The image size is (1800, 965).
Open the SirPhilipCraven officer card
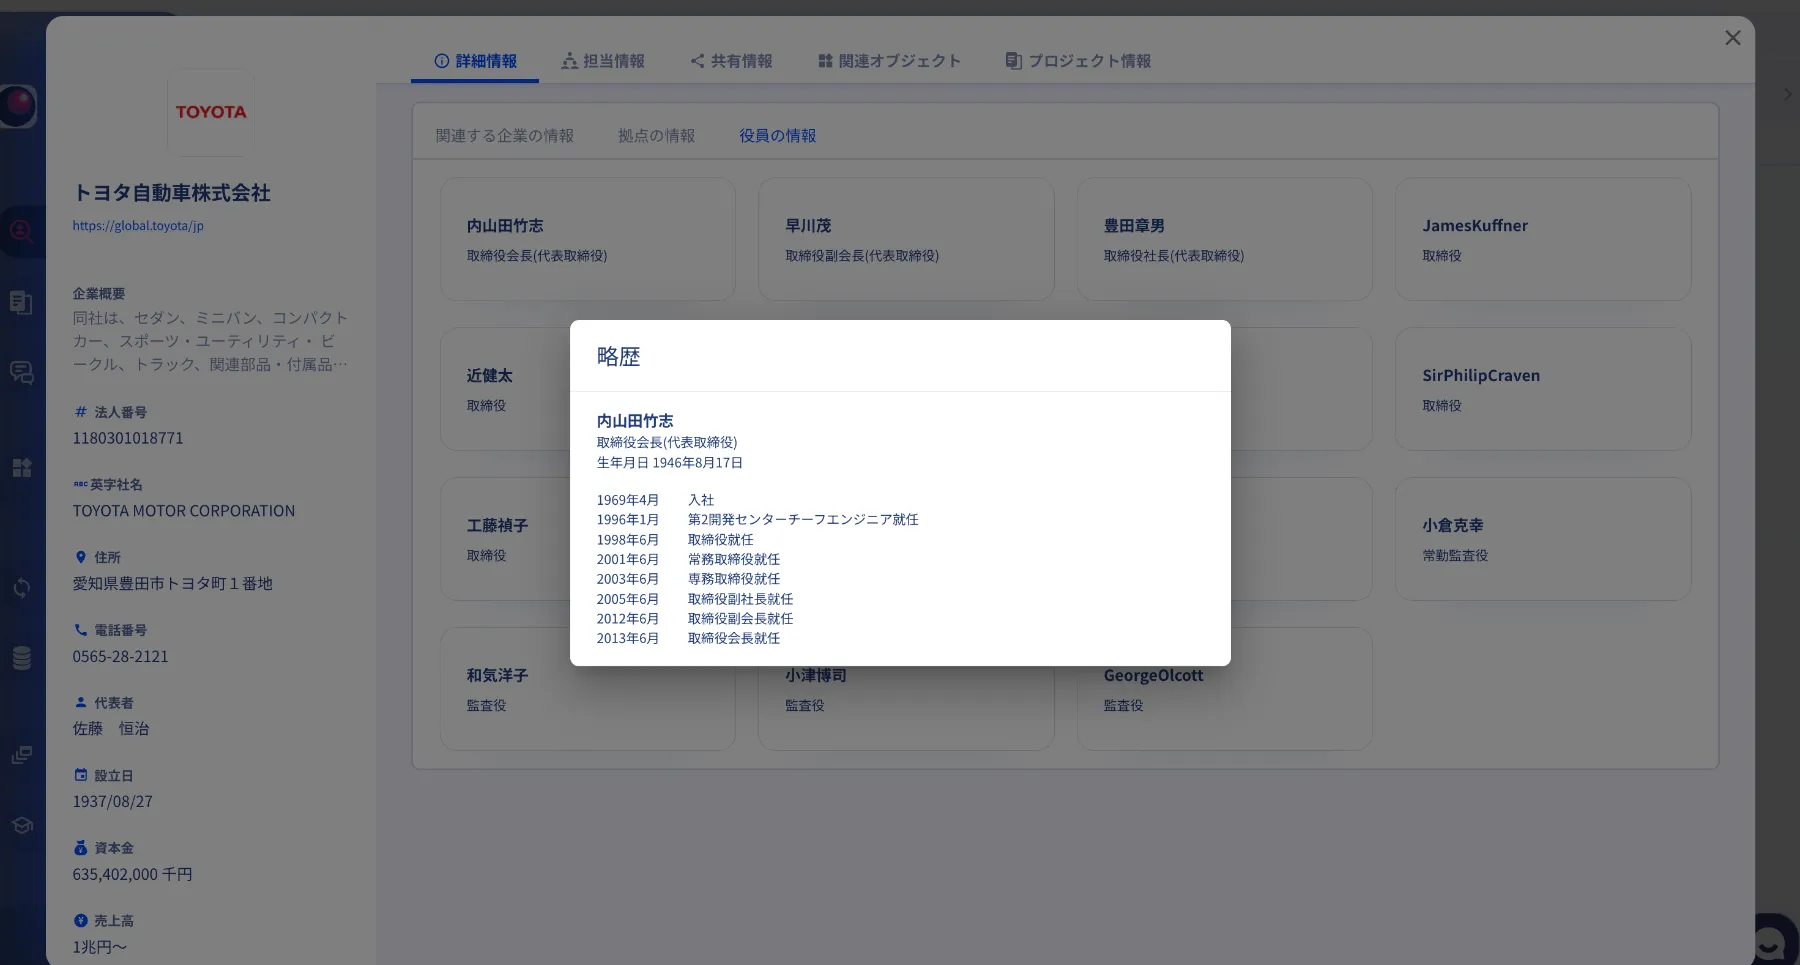tap(1543, 389)
